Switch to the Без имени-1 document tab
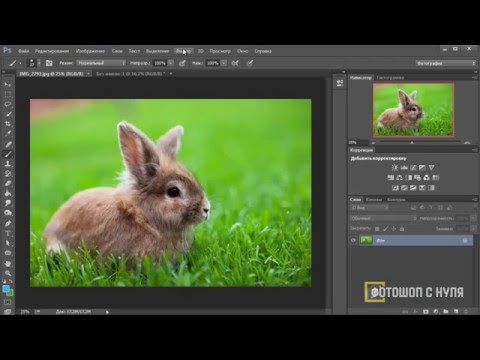The width and height of the screenshot is (480, 360). point(131,74)
